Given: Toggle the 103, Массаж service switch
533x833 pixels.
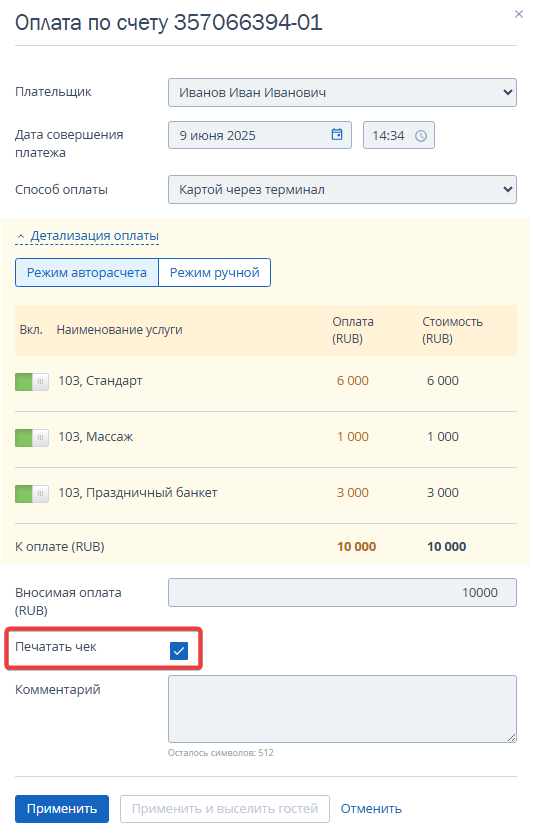Looking at the screenshot, I should tap(32, 437).
